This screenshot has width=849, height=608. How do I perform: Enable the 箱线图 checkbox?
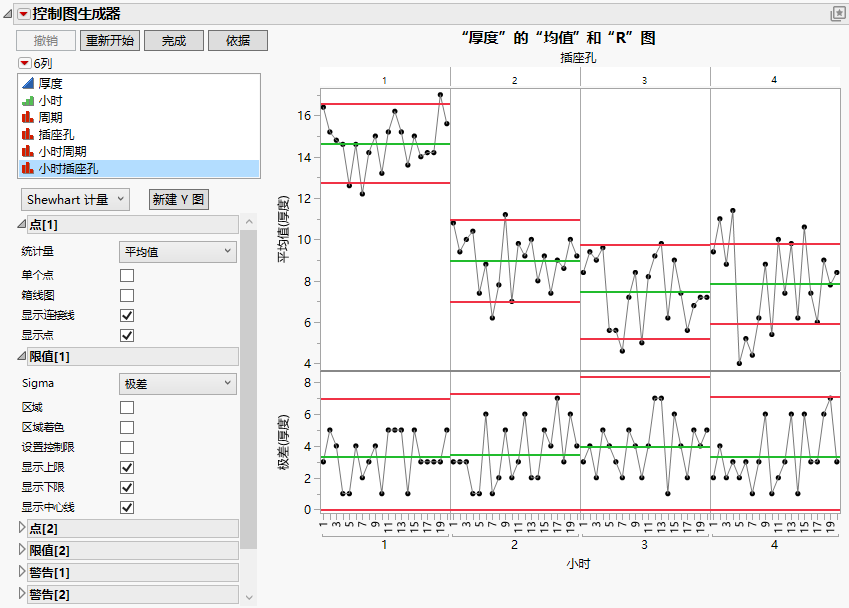click(x=127, y=296)
